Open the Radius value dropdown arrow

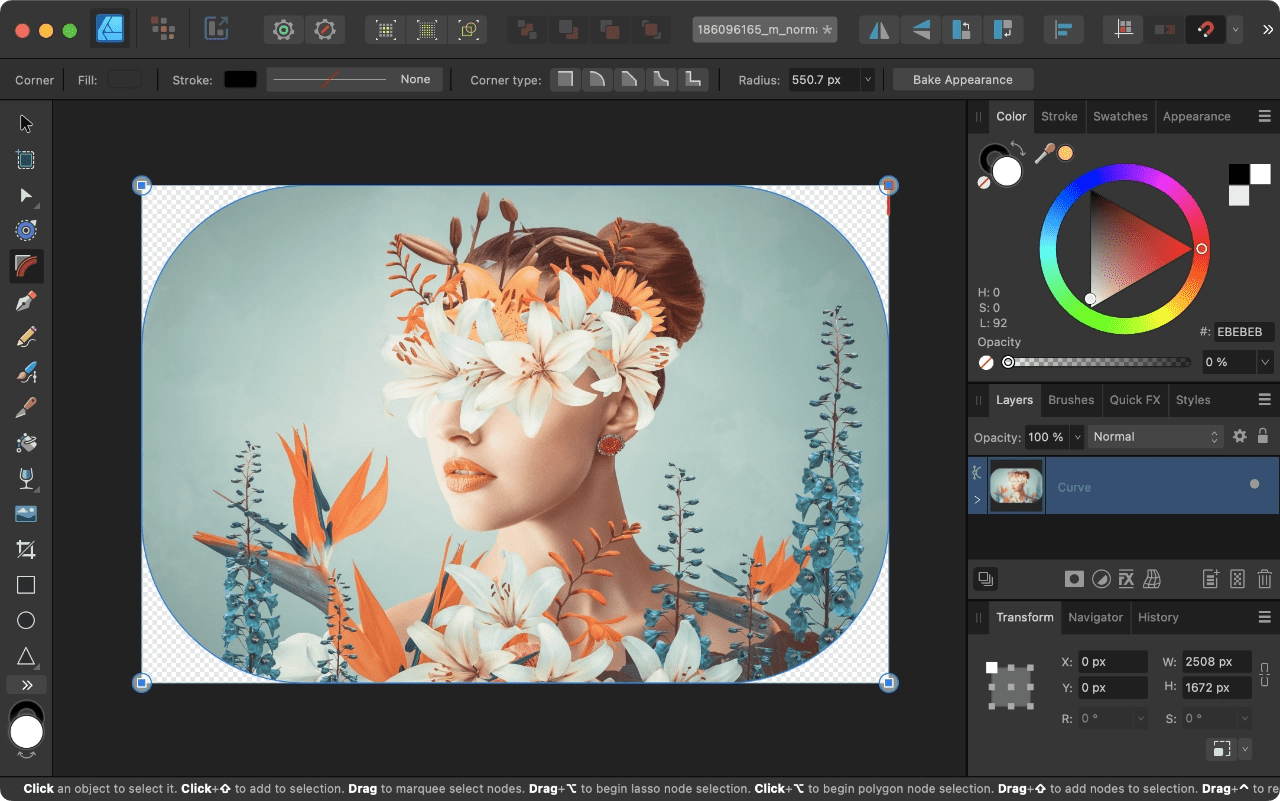[x=867, y=79]
